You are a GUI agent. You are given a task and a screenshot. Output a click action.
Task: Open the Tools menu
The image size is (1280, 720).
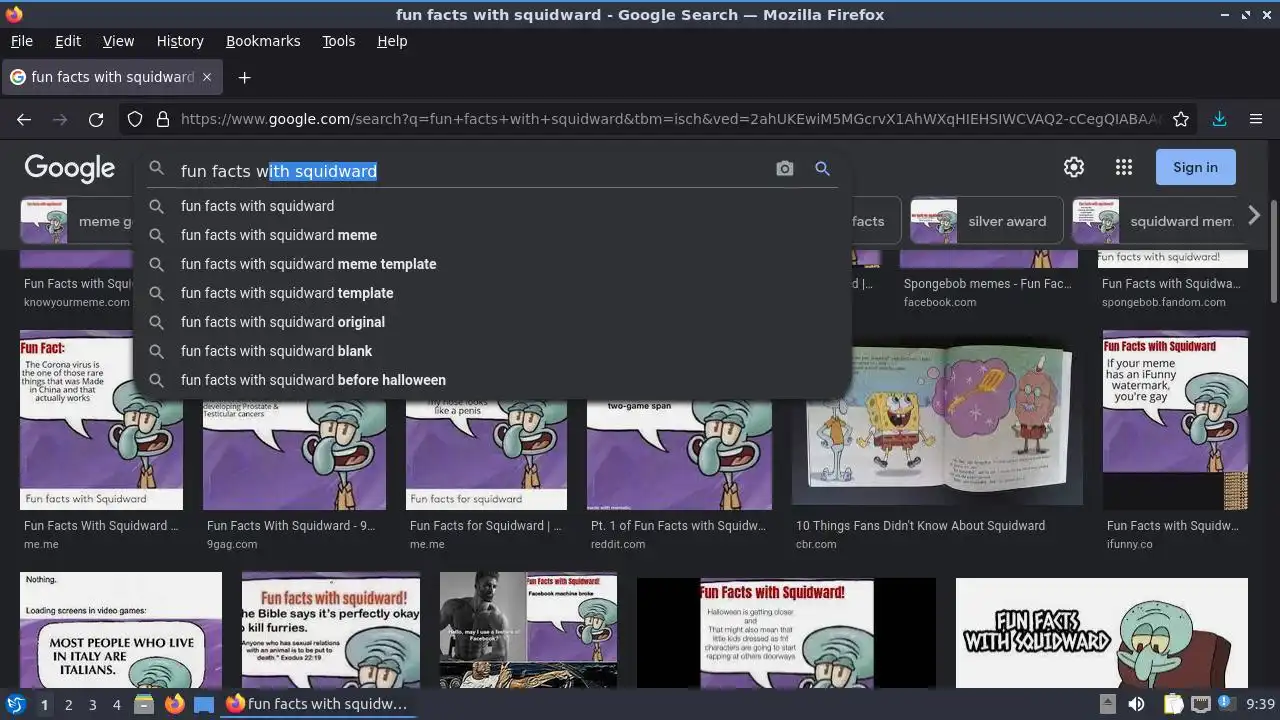pyautogui.click(x=338, y=41)
